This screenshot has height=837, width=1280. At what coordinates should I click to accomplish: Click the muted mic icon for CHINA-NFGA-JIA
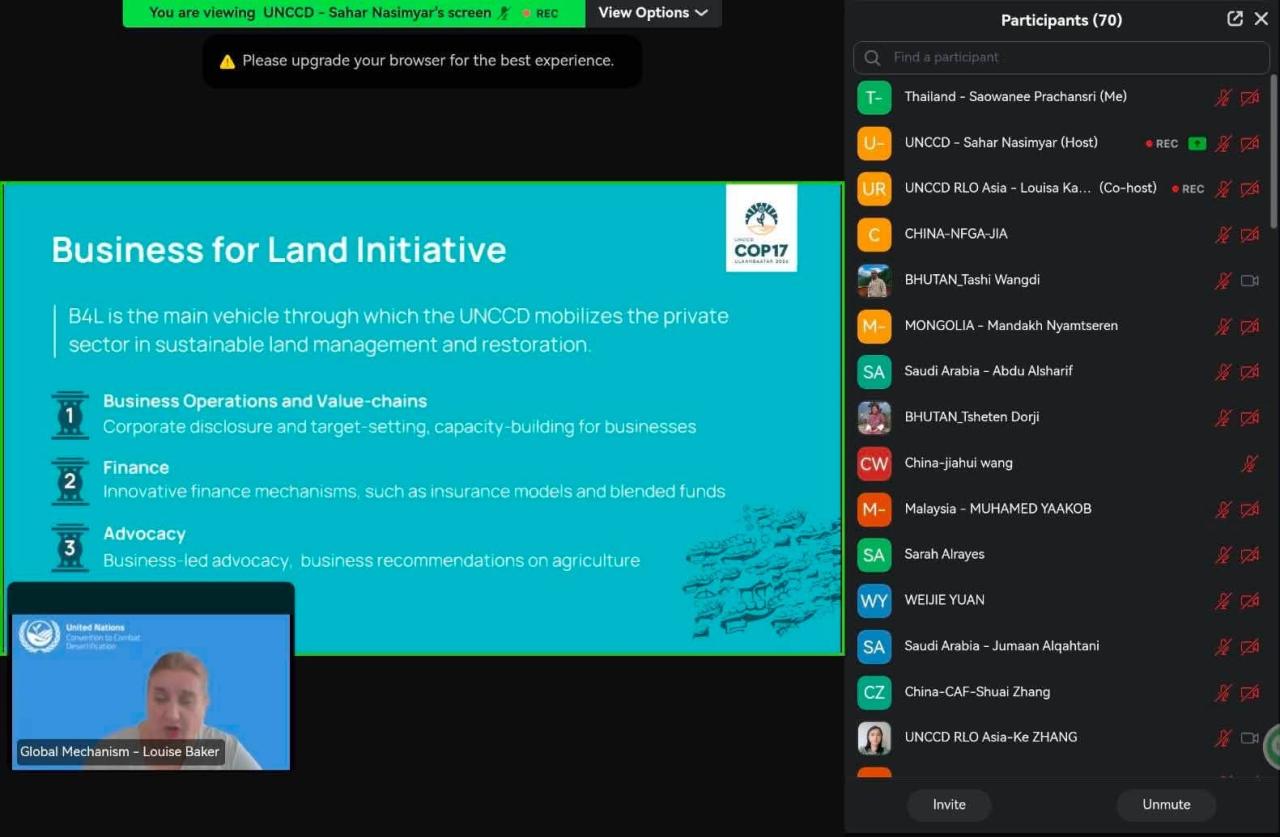[1223, 235]
